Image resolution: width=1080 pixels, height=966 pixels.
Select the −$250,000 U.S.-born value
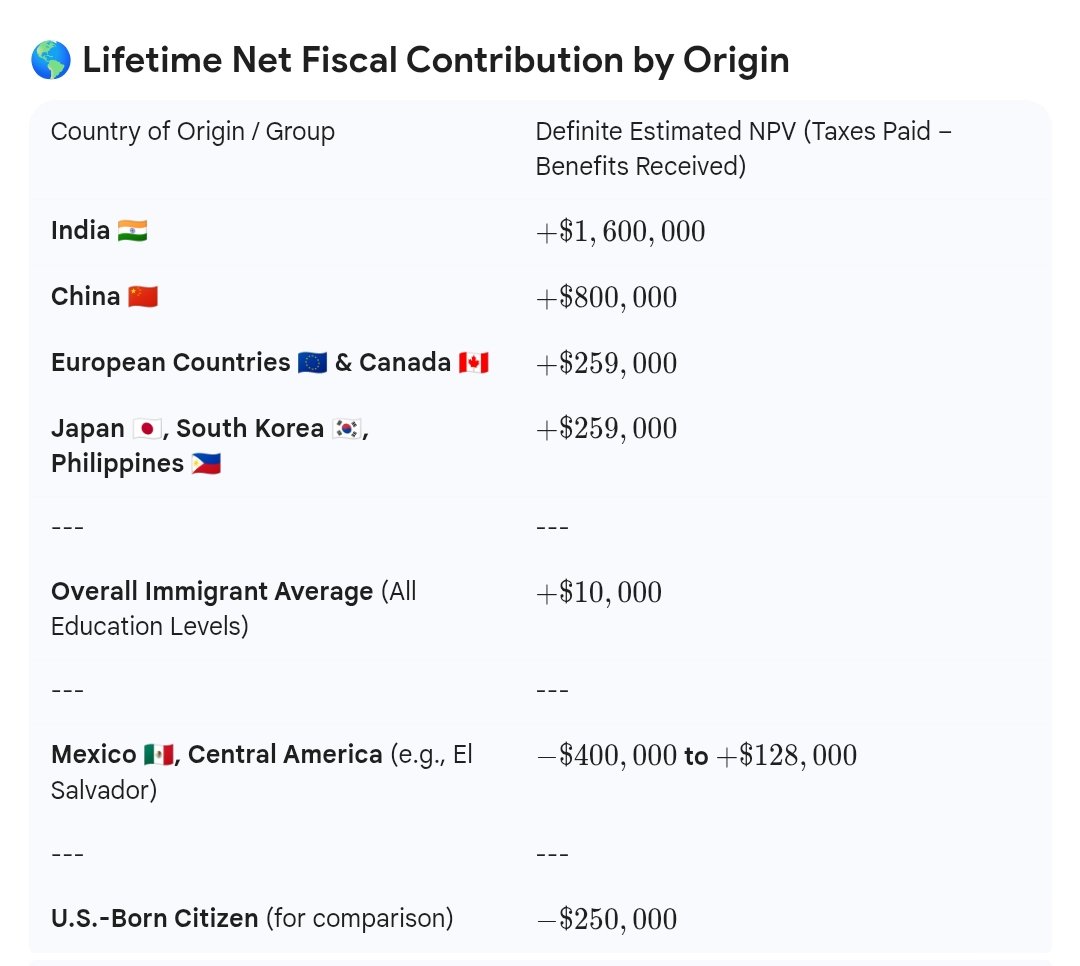pos(606,919)
